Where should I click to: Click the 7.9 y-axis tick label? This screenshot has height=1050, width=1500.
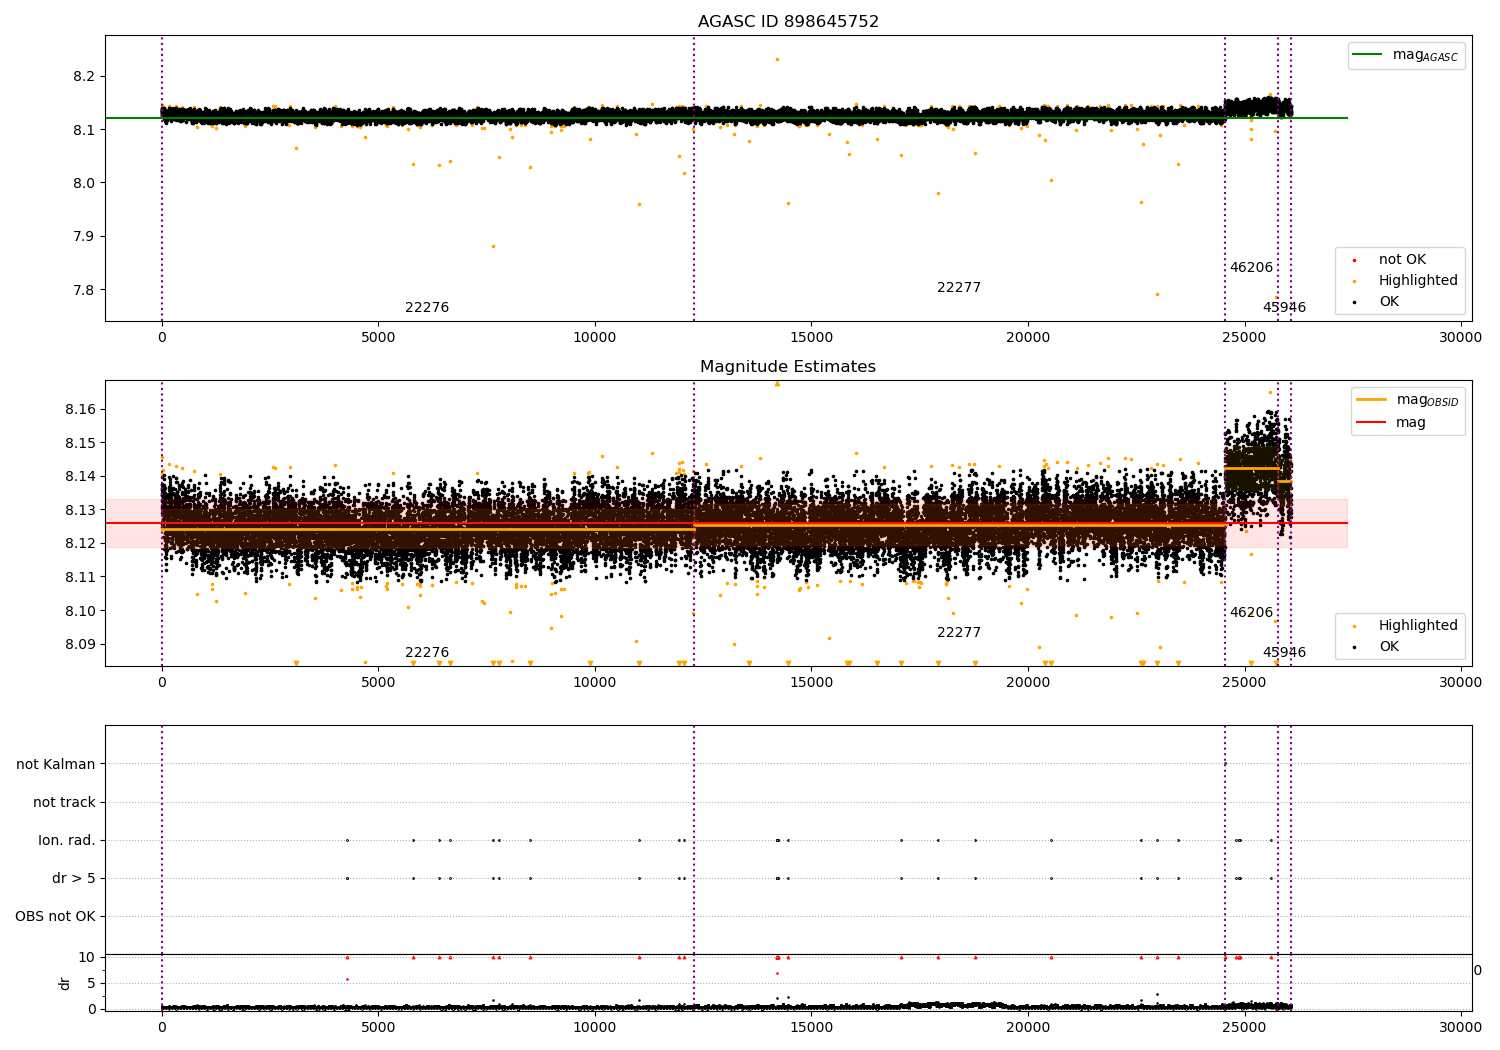pos(84,237)
